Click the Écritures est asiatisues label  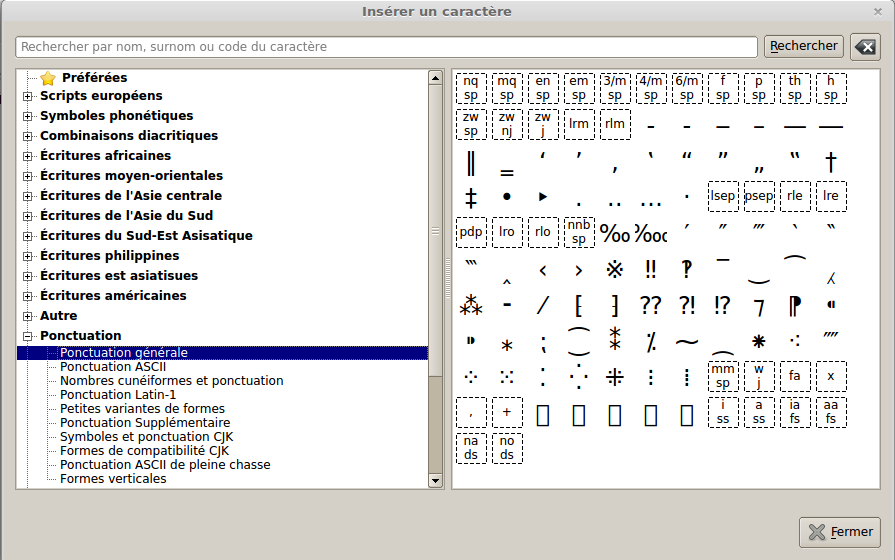(x=119, y=276)
